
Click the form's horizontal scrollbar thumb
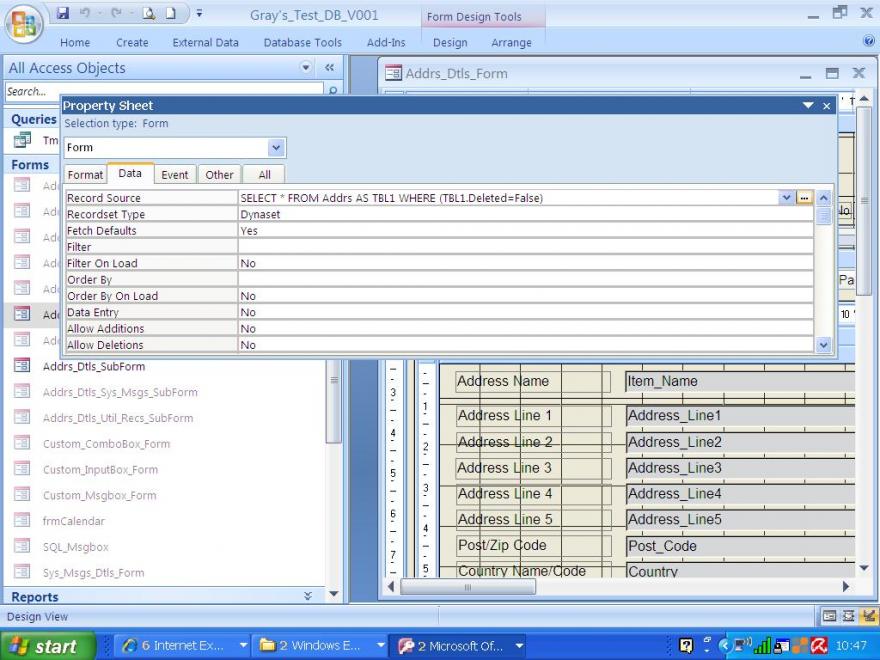pos(468,586)
